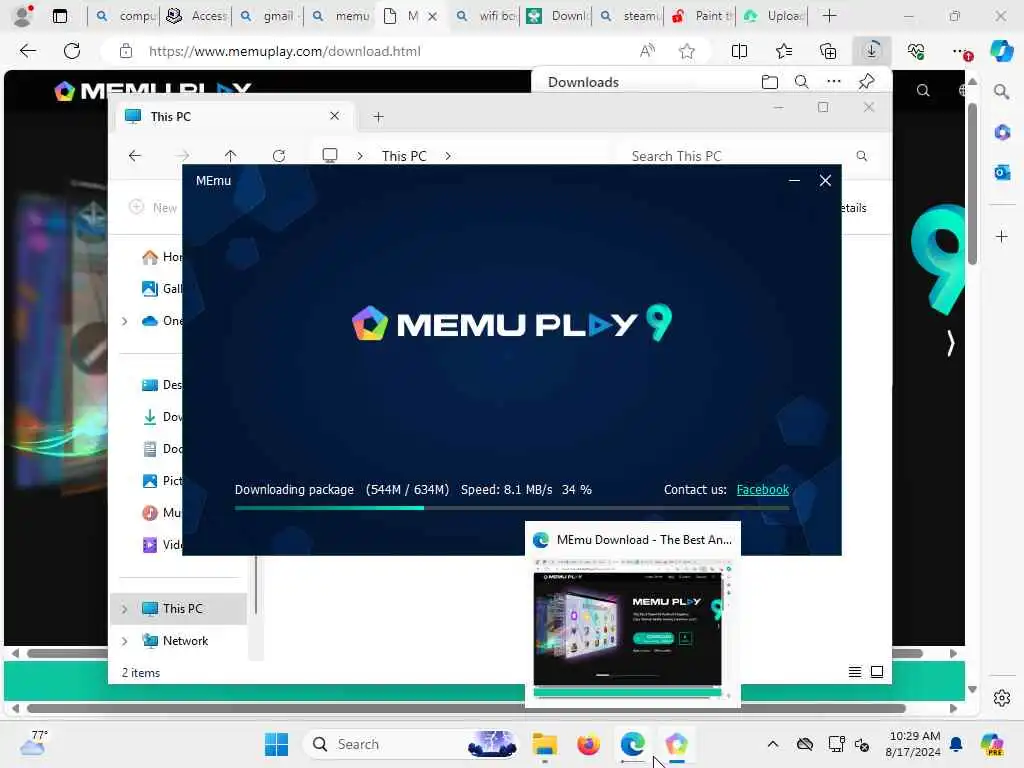Switch File Explorer to details view
Image resolution: width=1024 pixels, height=768 pixels.
(855, 672)
